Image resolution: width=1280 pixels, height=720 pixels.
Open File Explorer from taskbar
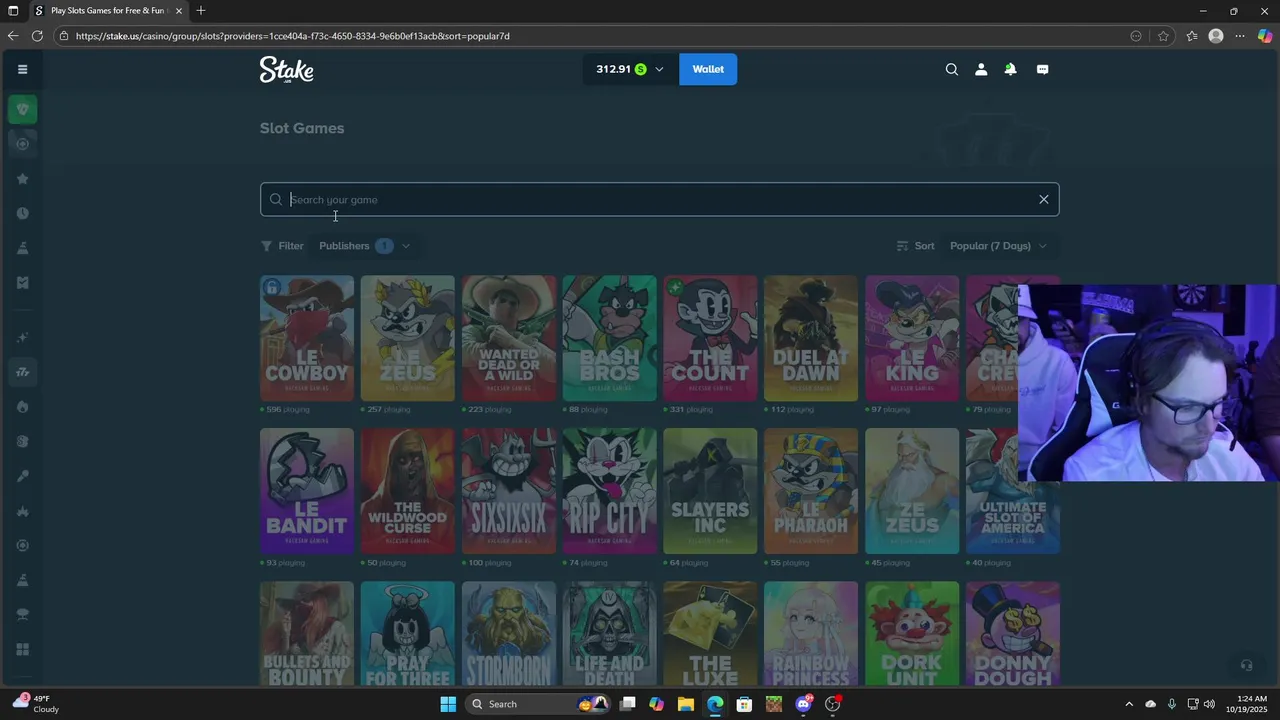685,704
